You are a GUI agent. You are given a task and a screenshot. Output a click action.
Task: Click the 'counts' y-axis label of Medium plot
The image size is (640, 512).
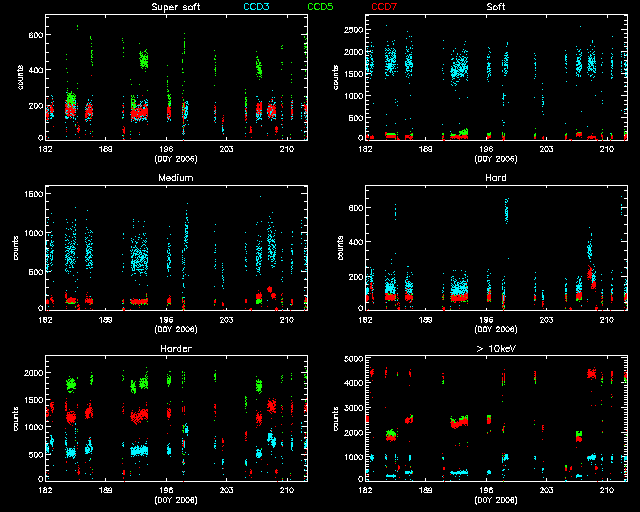pyautogui.click(x=16, y=248)
